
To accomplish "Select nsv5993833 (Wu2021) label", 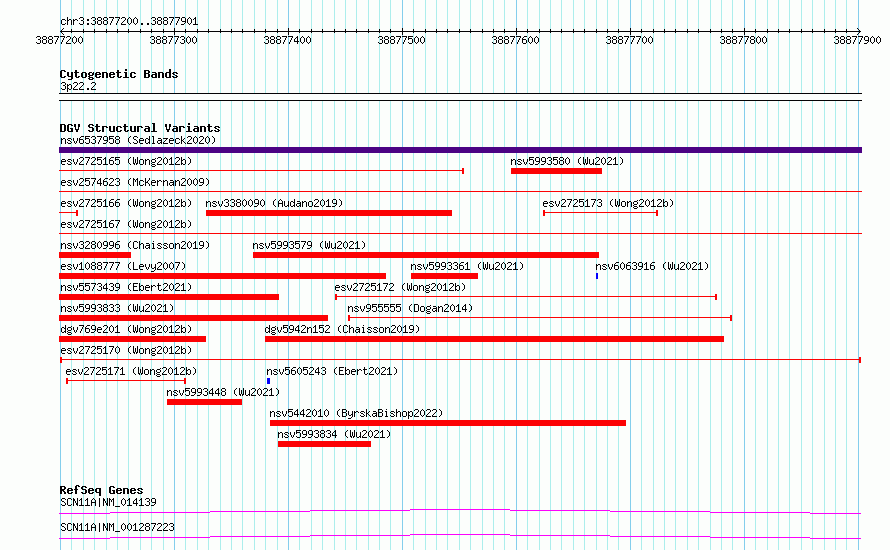I will point(117,308).
